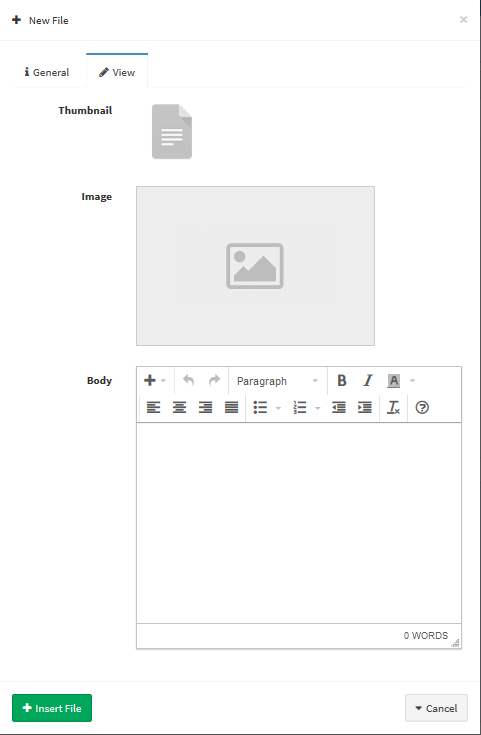Redo the last action

coord(214,381)
